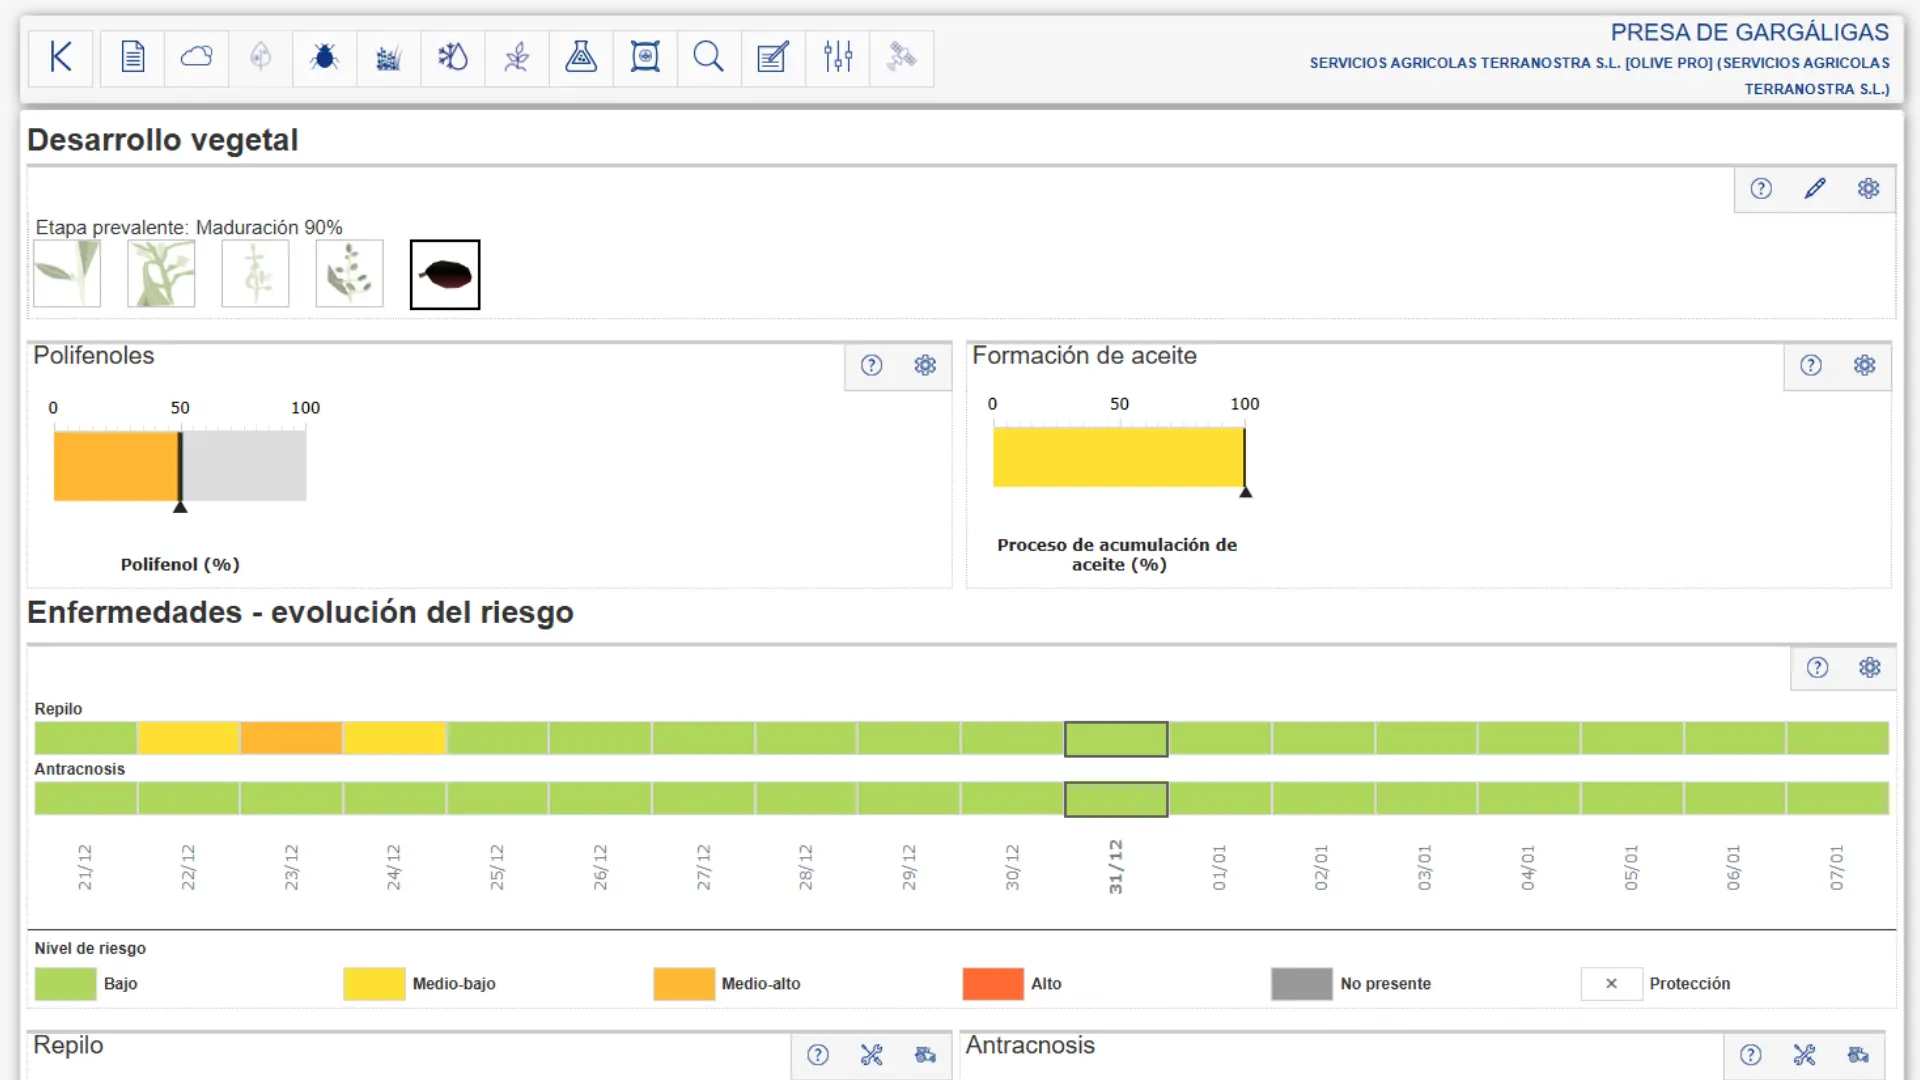Viewport: 1920px width, 1080px height.
Task: Open Antracnosis panel tractor icon
Action: 1858,1056
